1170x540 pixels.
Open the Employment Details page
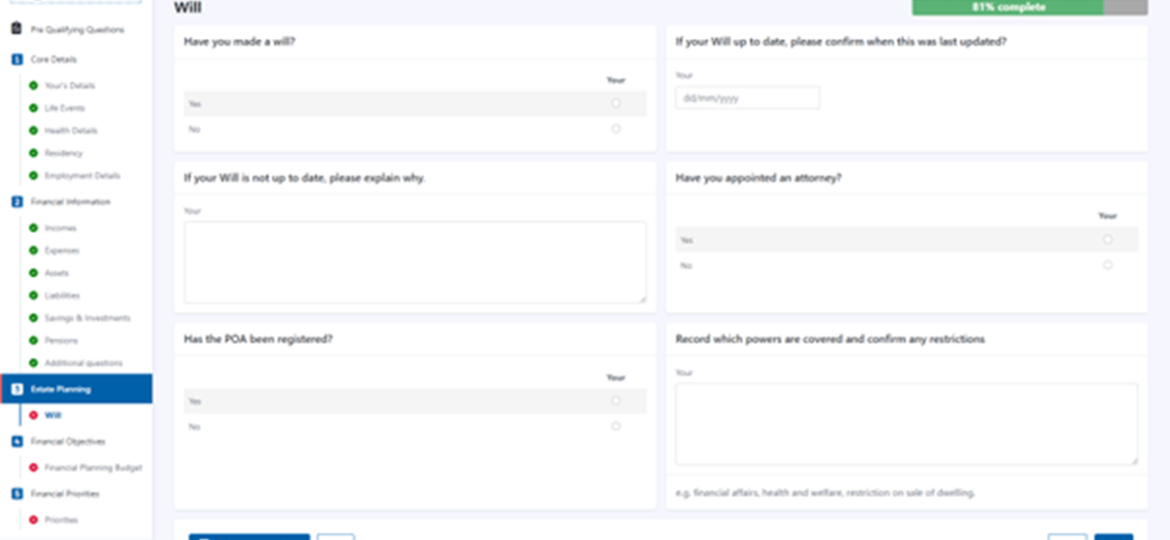click(x=82, y=176)
